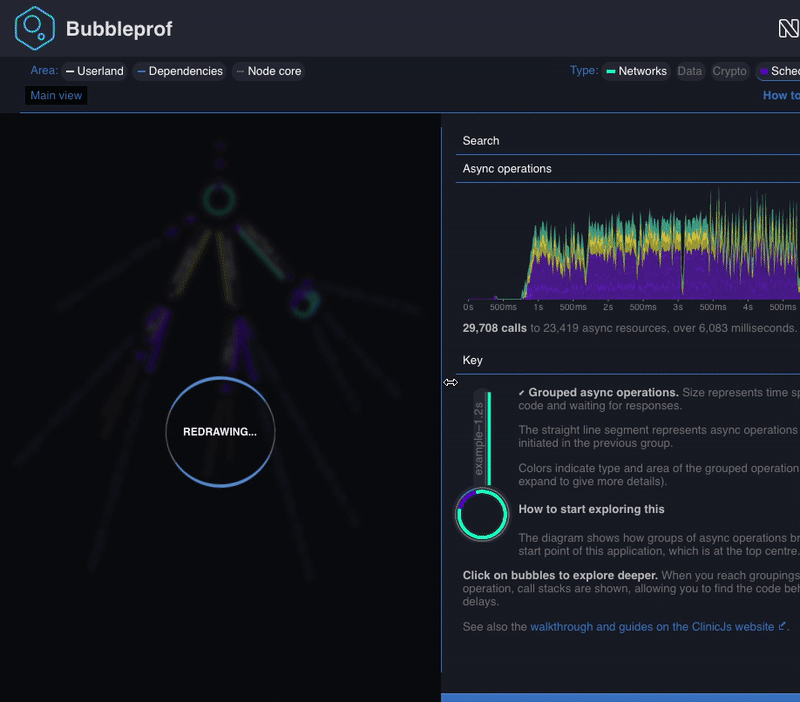The width and height of the screenshot is (800, 702).
Task: Click the Bubbleprof title text
Action: tap(119, 29)
